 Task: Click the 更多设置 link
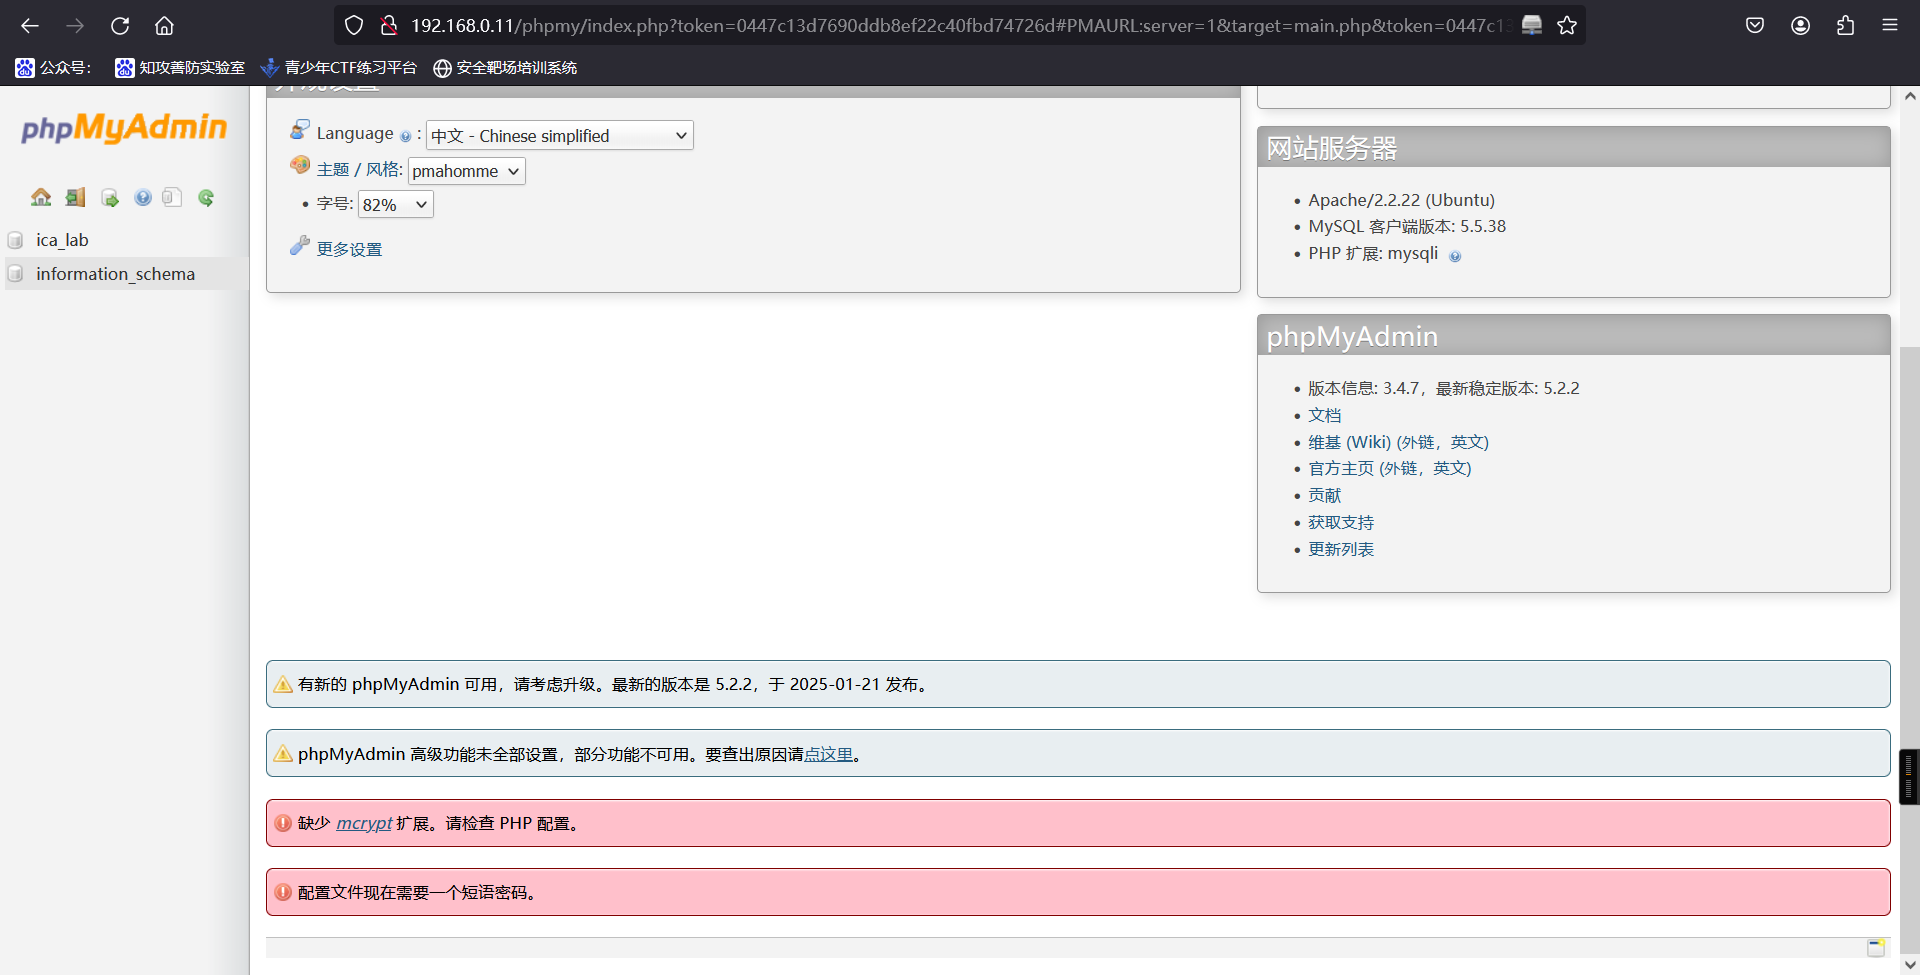[x=349, y=249]
